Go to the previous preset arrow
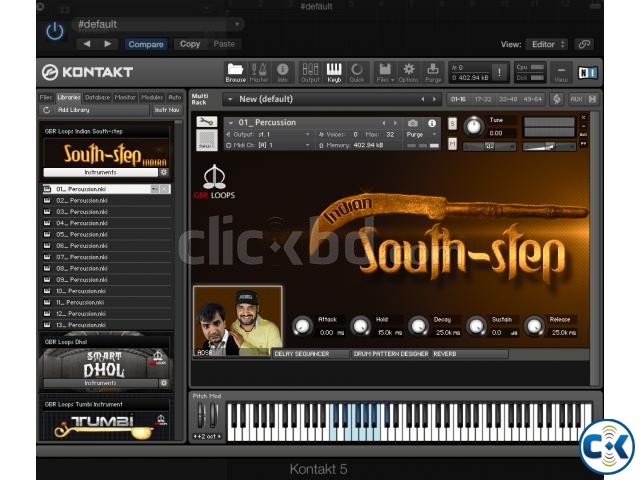The width and height of the screenshot is (640, 480). 87,44
